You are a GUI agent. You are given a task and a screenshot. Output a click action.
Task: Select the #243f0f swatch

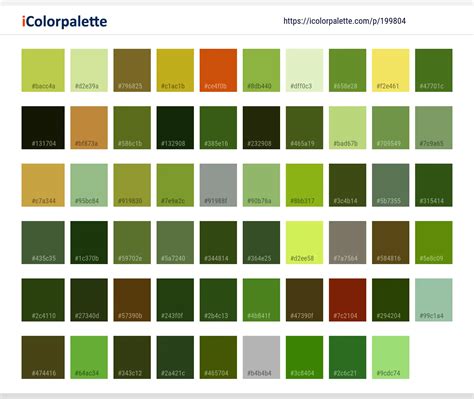pos(175,300)
